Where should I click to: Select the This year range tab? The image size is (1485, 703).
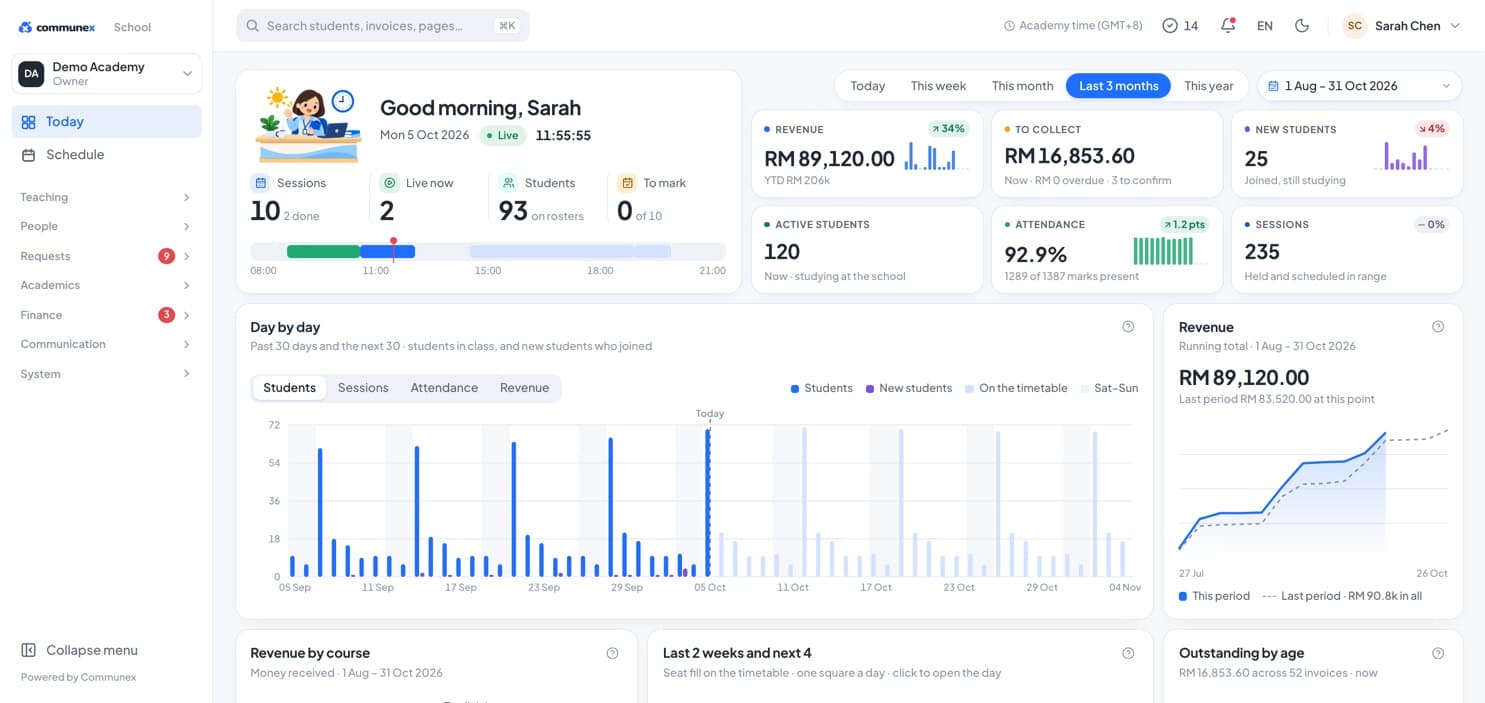click(1208, 86)
